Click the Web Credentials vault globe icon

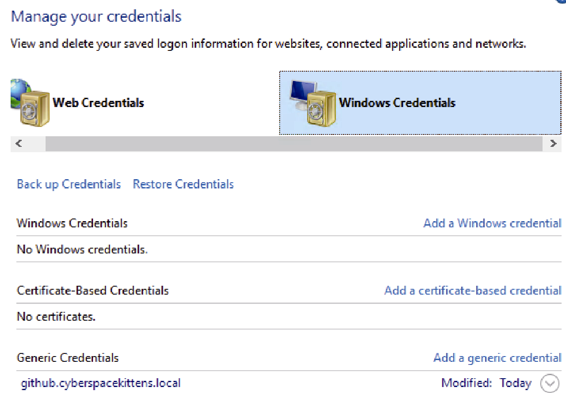point(30,103)
